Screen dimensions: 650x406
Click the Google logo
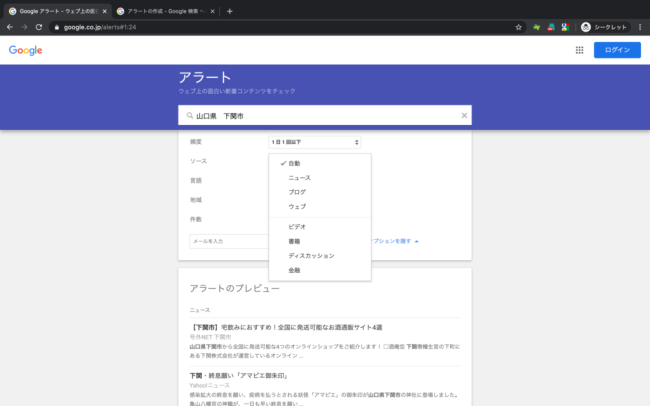coord(26,50)
